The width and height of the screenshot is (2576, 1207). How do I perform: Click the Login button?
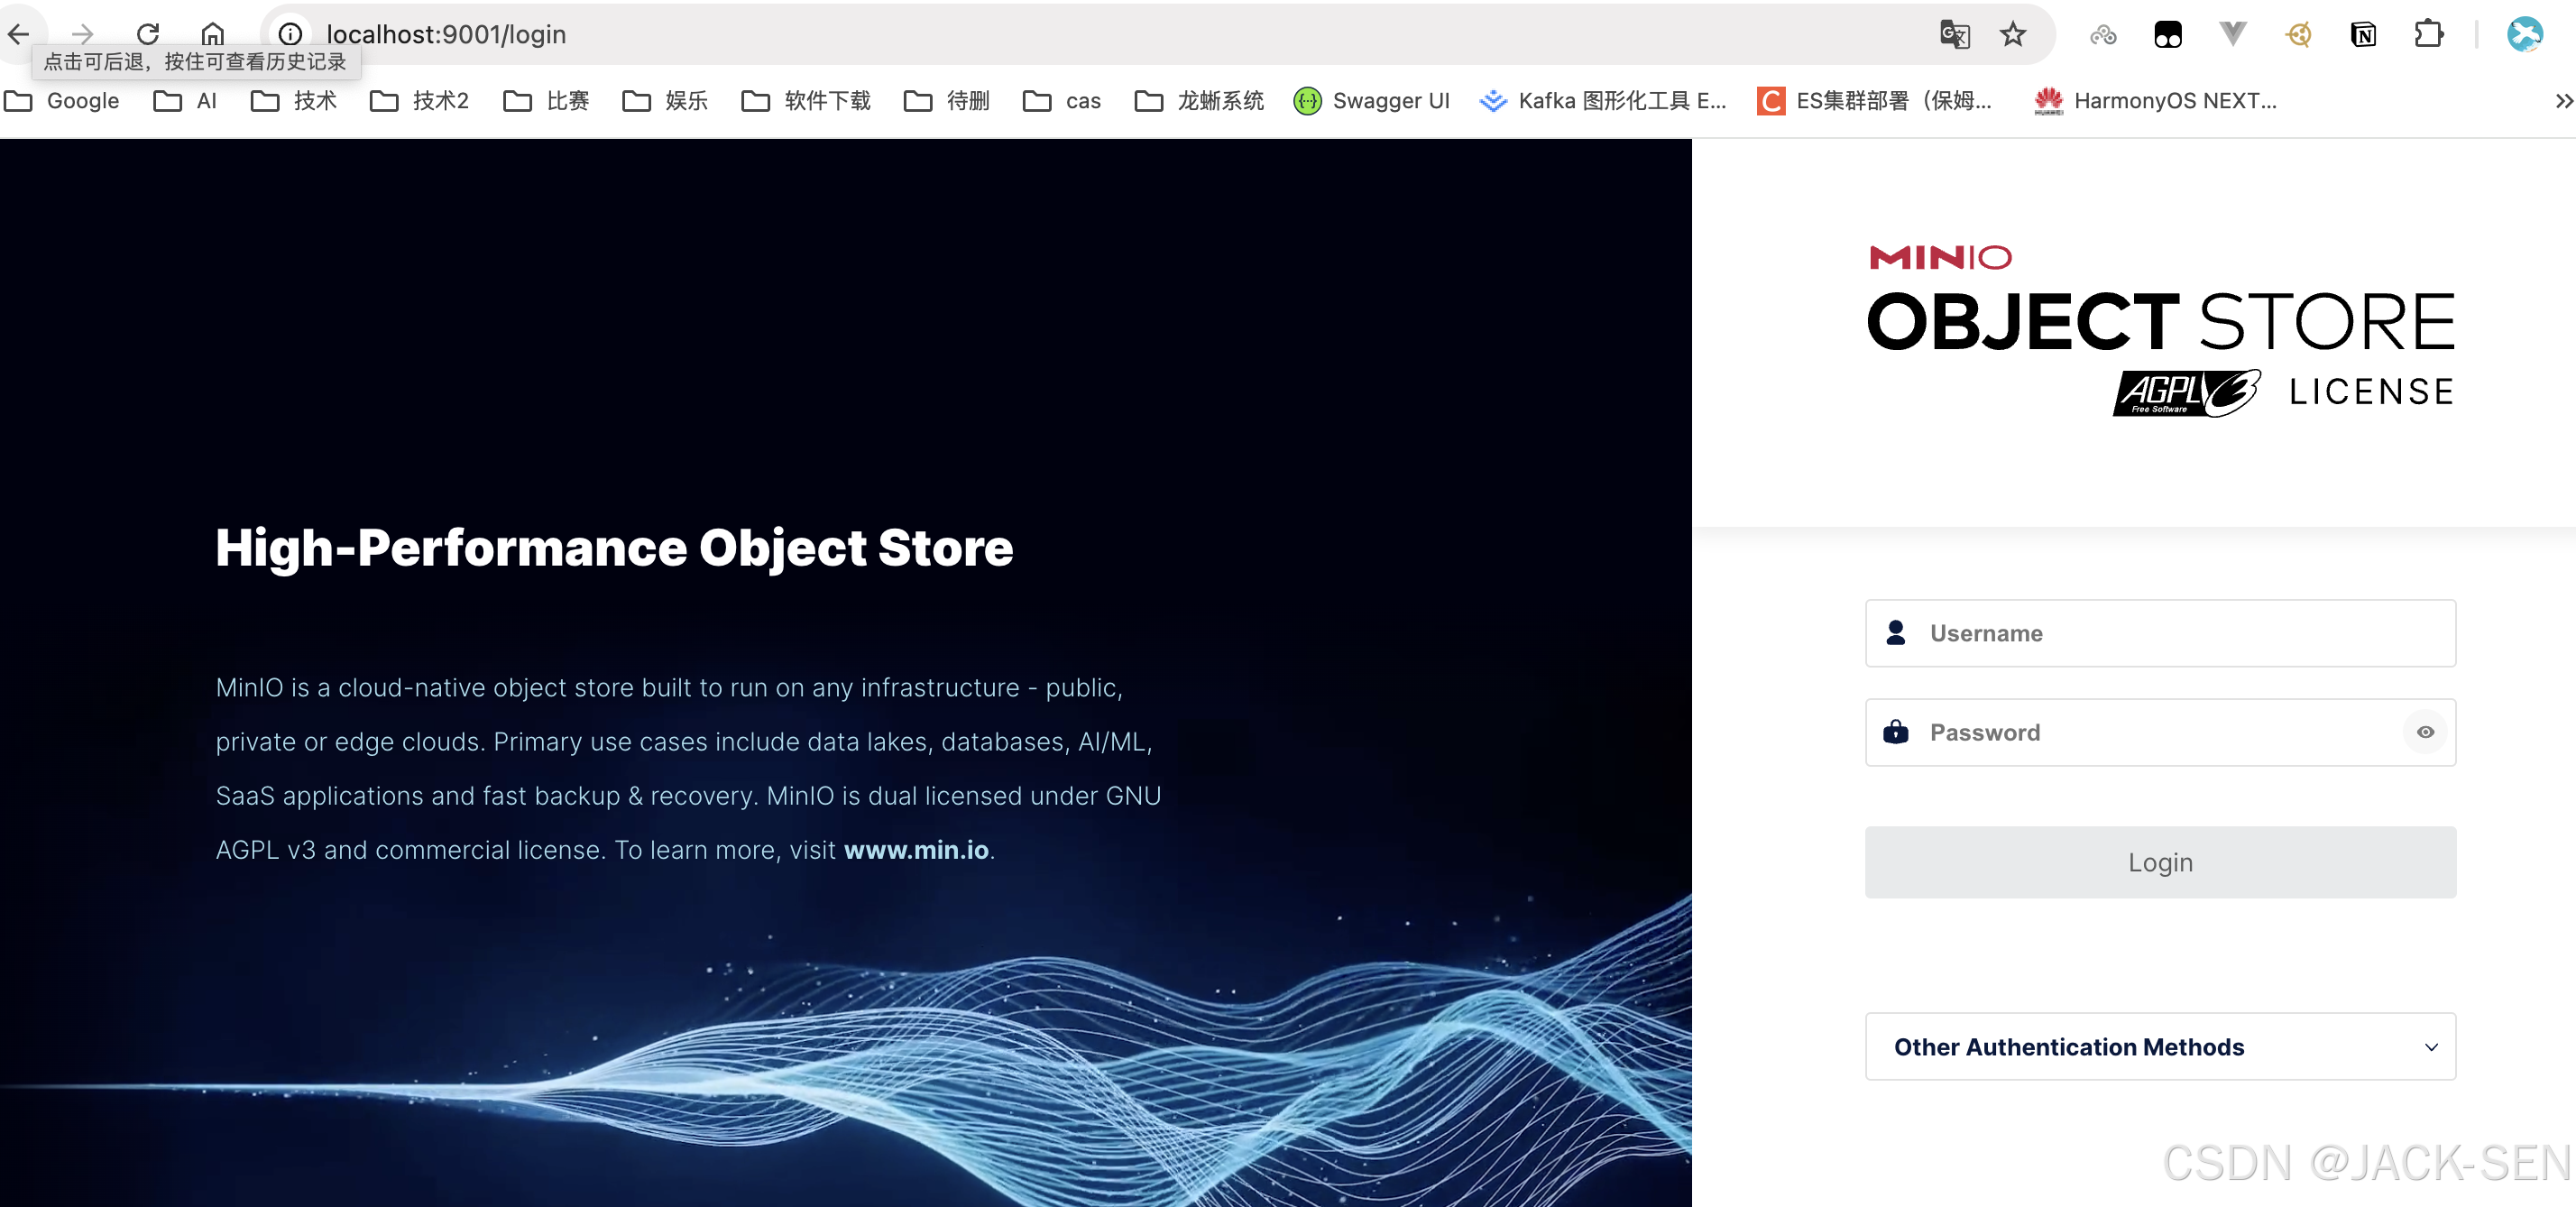coord(2160,862)
